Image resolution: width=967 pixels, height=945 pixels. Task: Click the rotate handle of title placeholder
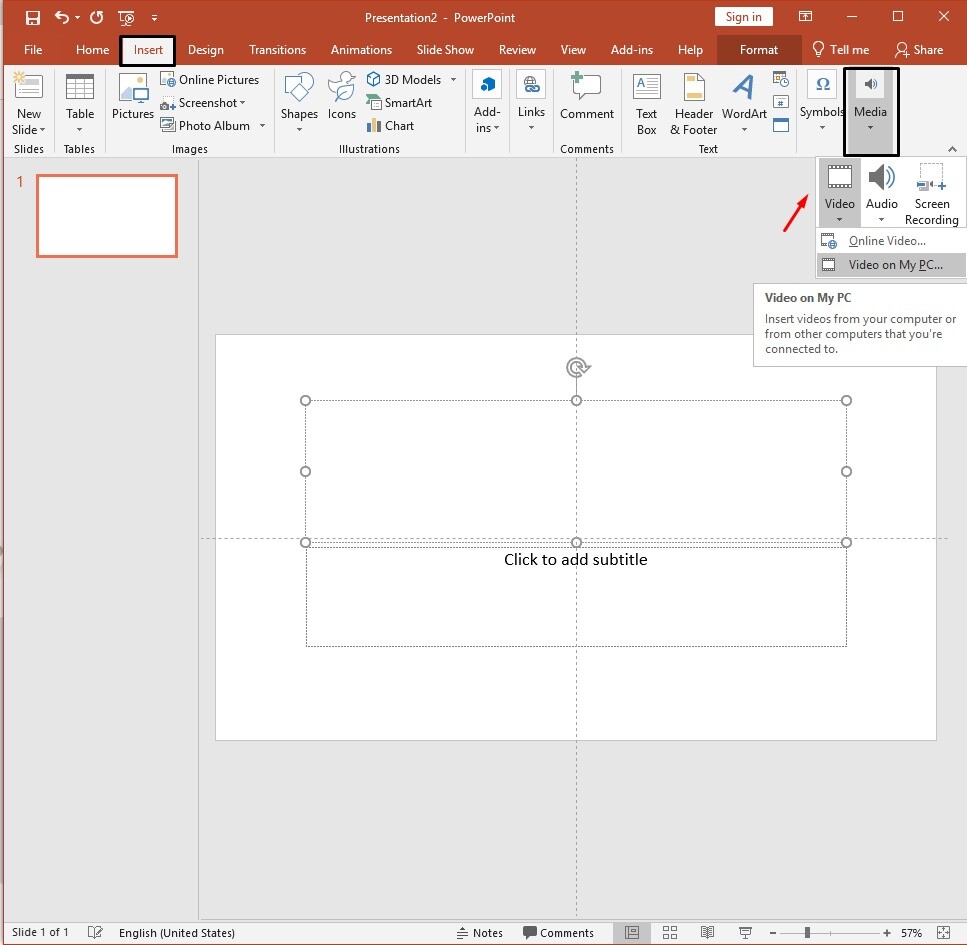tap(577, 368)
